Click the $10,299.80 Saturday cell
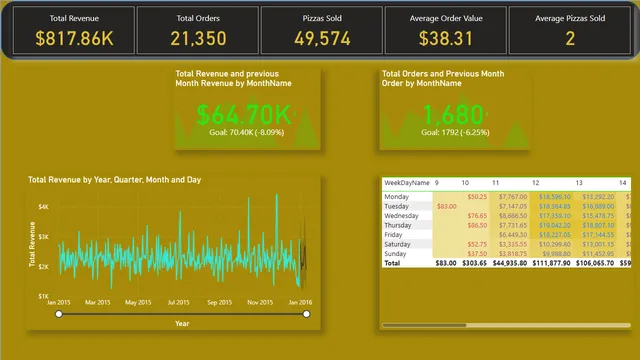The height and width of the screenshot is (360, 640). [555, 244]
